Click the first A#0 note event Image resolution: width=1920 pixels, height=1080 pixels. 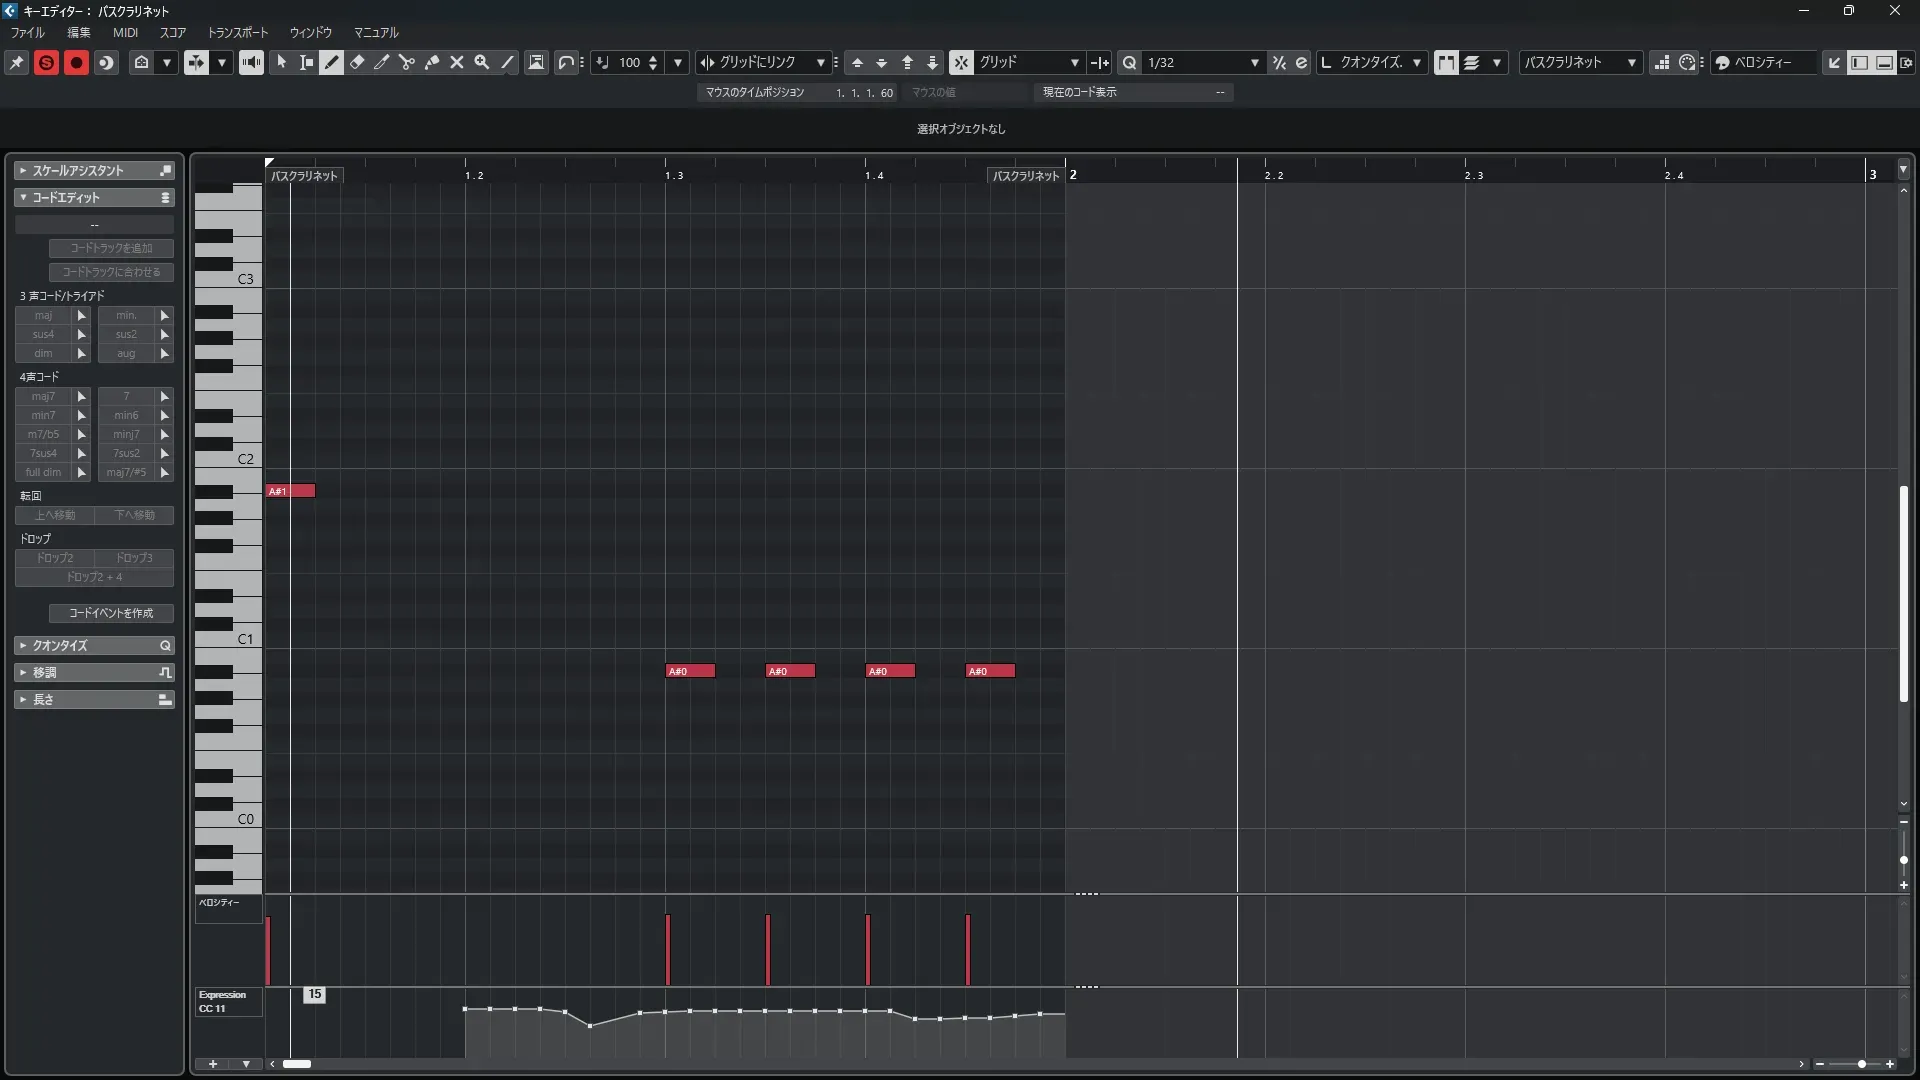690,671
